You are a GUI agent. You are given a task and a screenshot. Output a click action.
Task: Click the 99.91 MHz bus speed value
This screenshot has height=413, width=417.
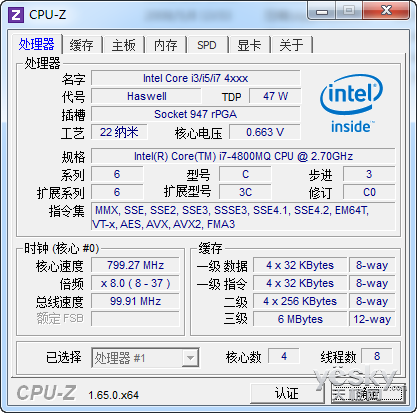(x=135, y=301)
